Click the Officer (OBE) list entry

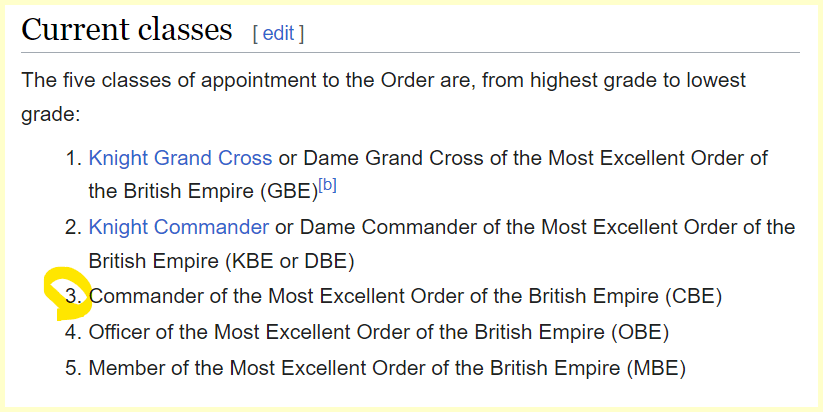tap(379, 332)
